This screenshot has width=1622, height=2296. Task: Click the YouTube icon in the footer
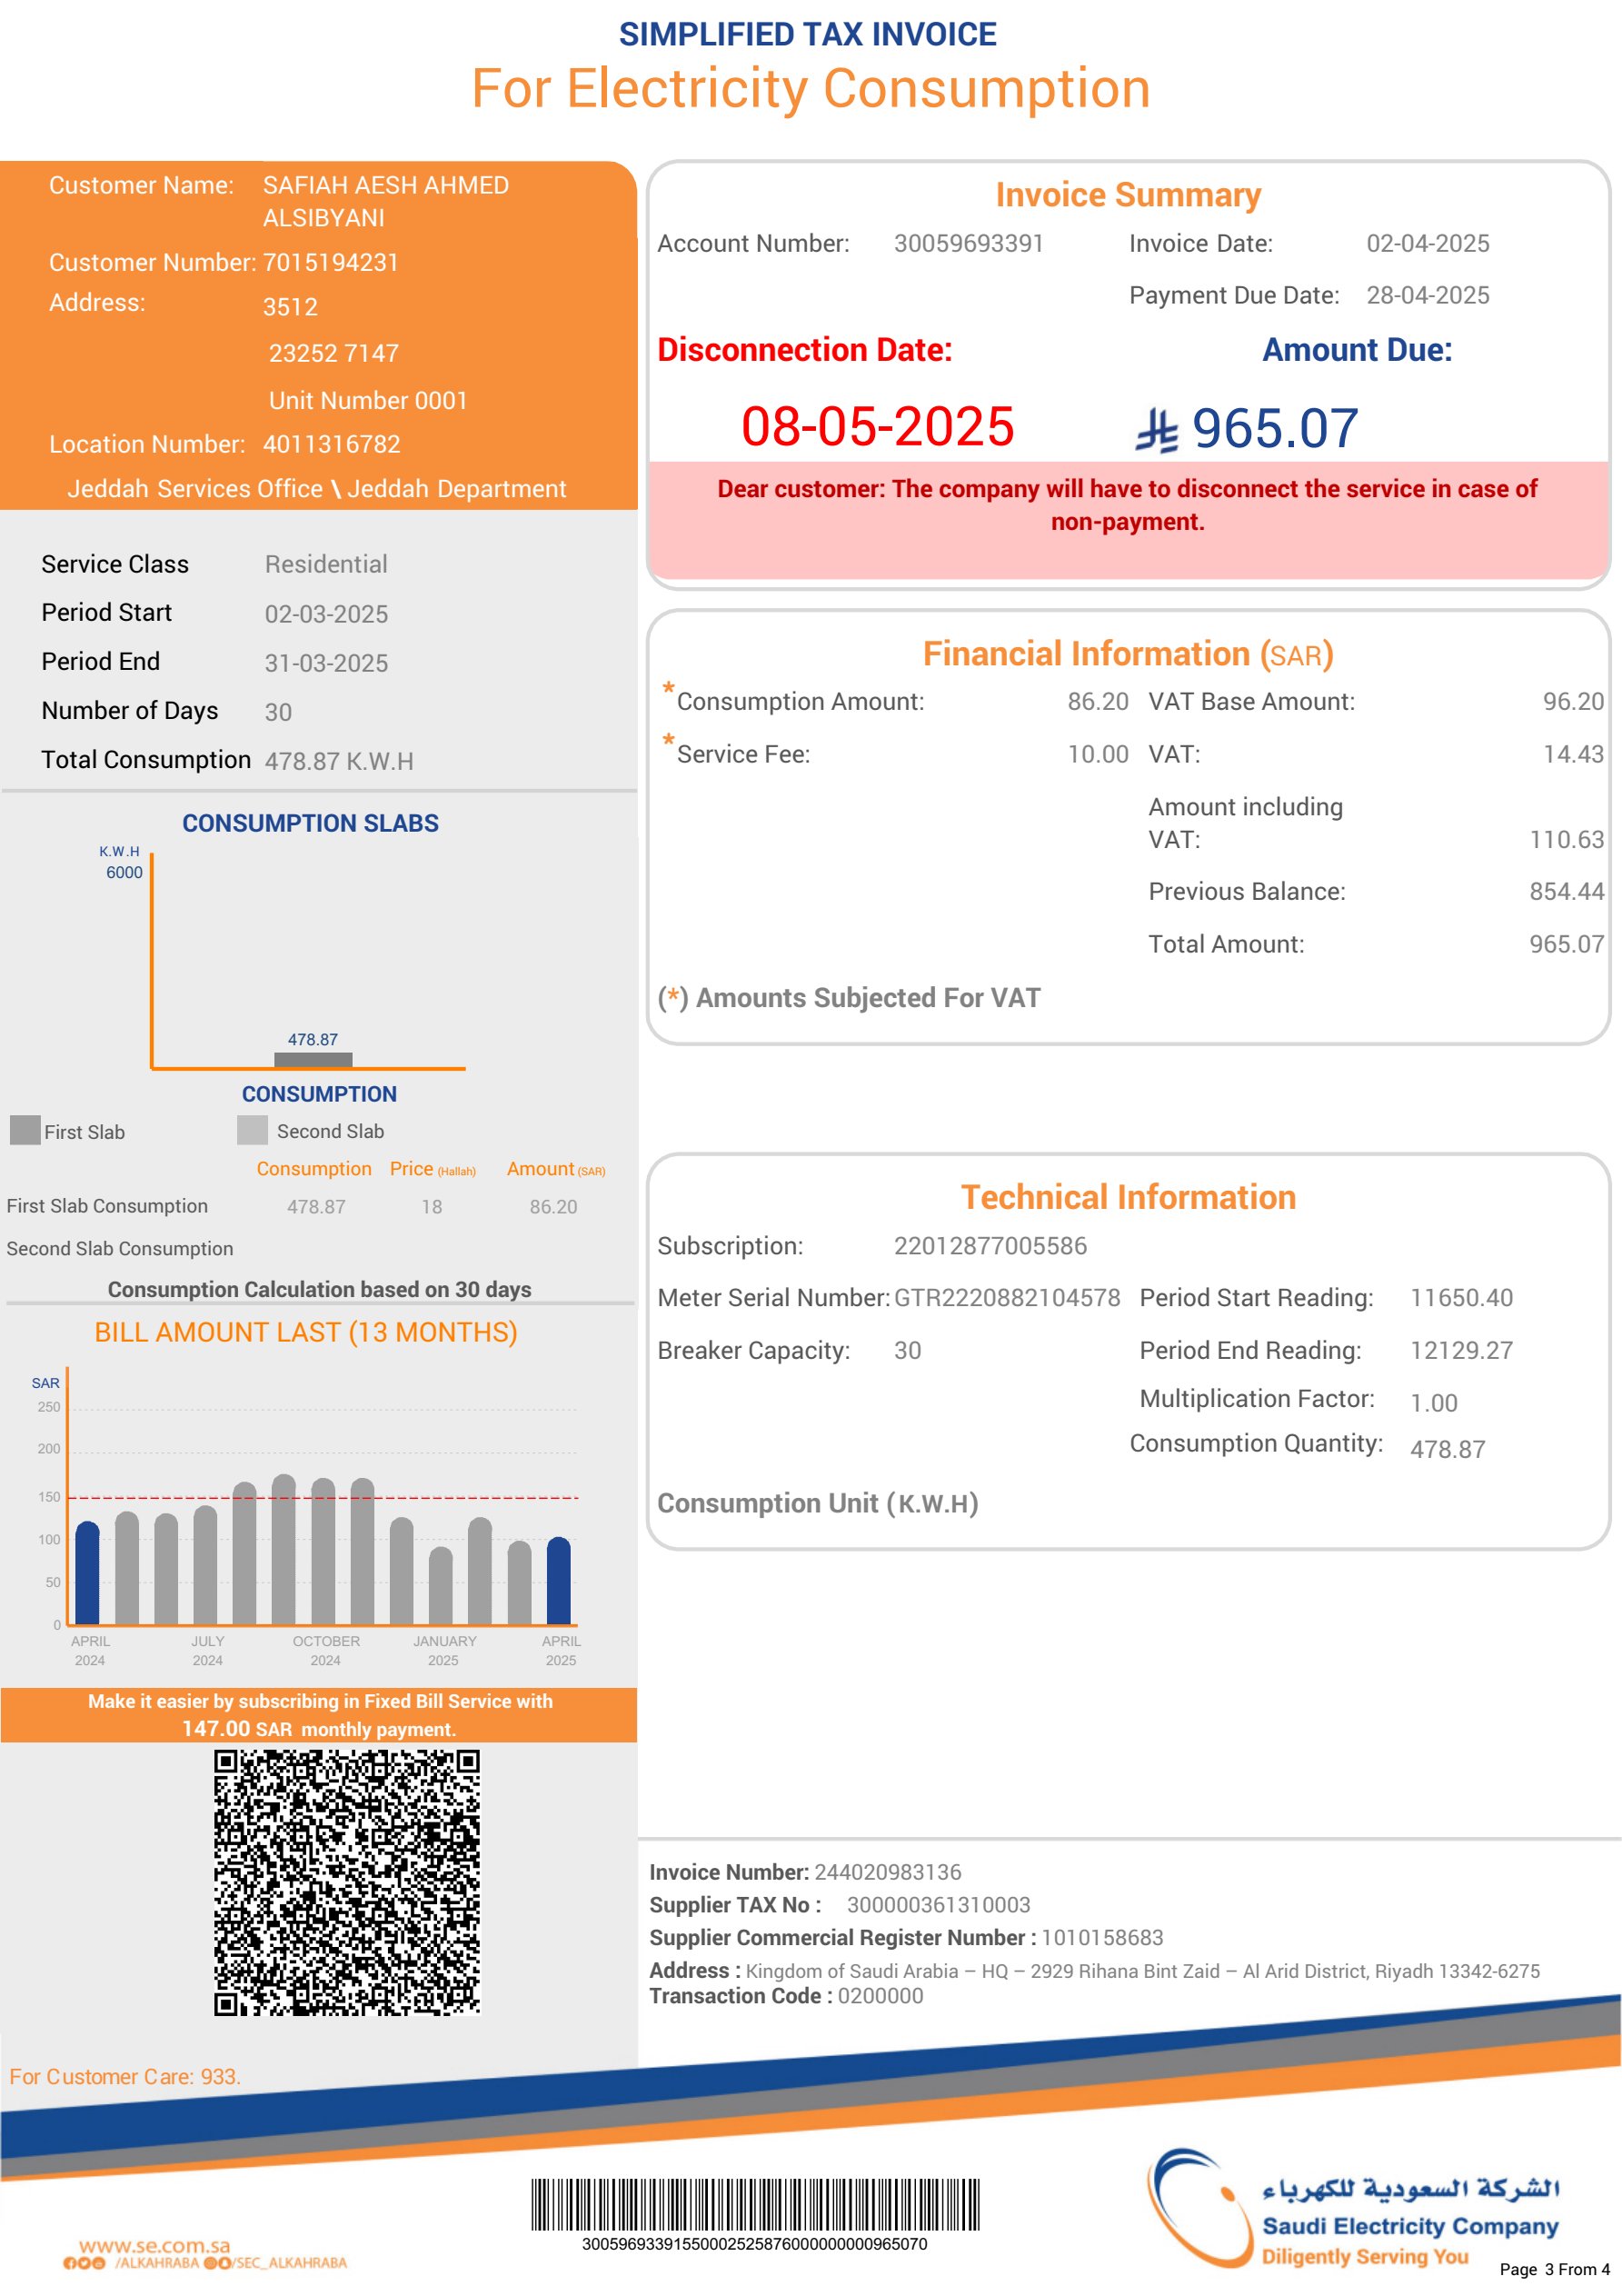click(99, 2264)
